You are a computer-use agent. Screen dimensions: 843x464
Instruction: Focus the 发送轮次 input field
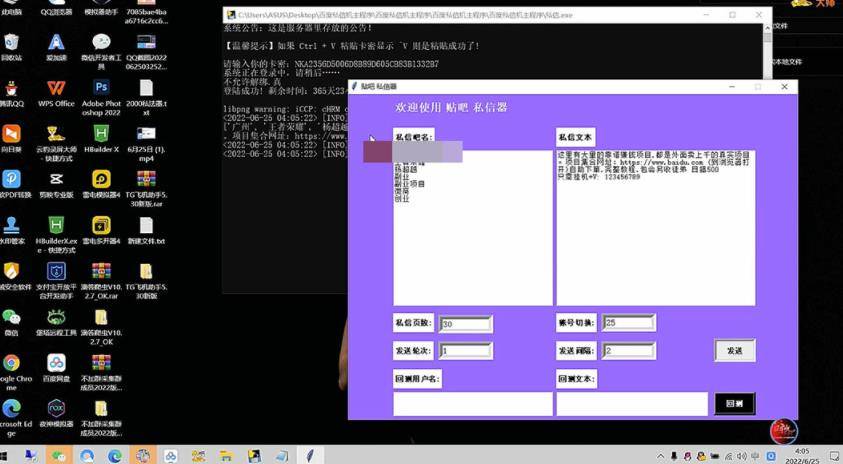[x=465, y=351]
